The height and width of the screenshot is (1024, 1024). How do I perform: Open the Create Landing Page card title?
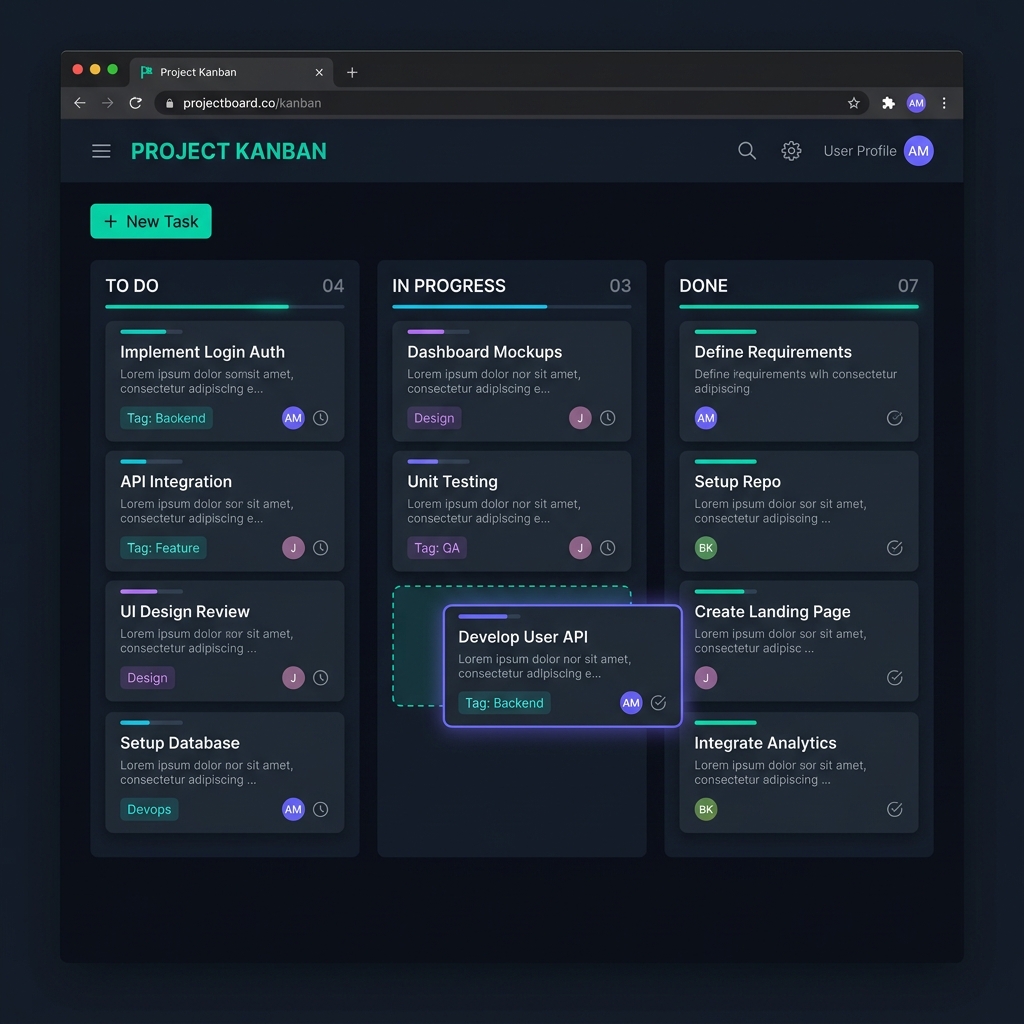pos(772,611)
